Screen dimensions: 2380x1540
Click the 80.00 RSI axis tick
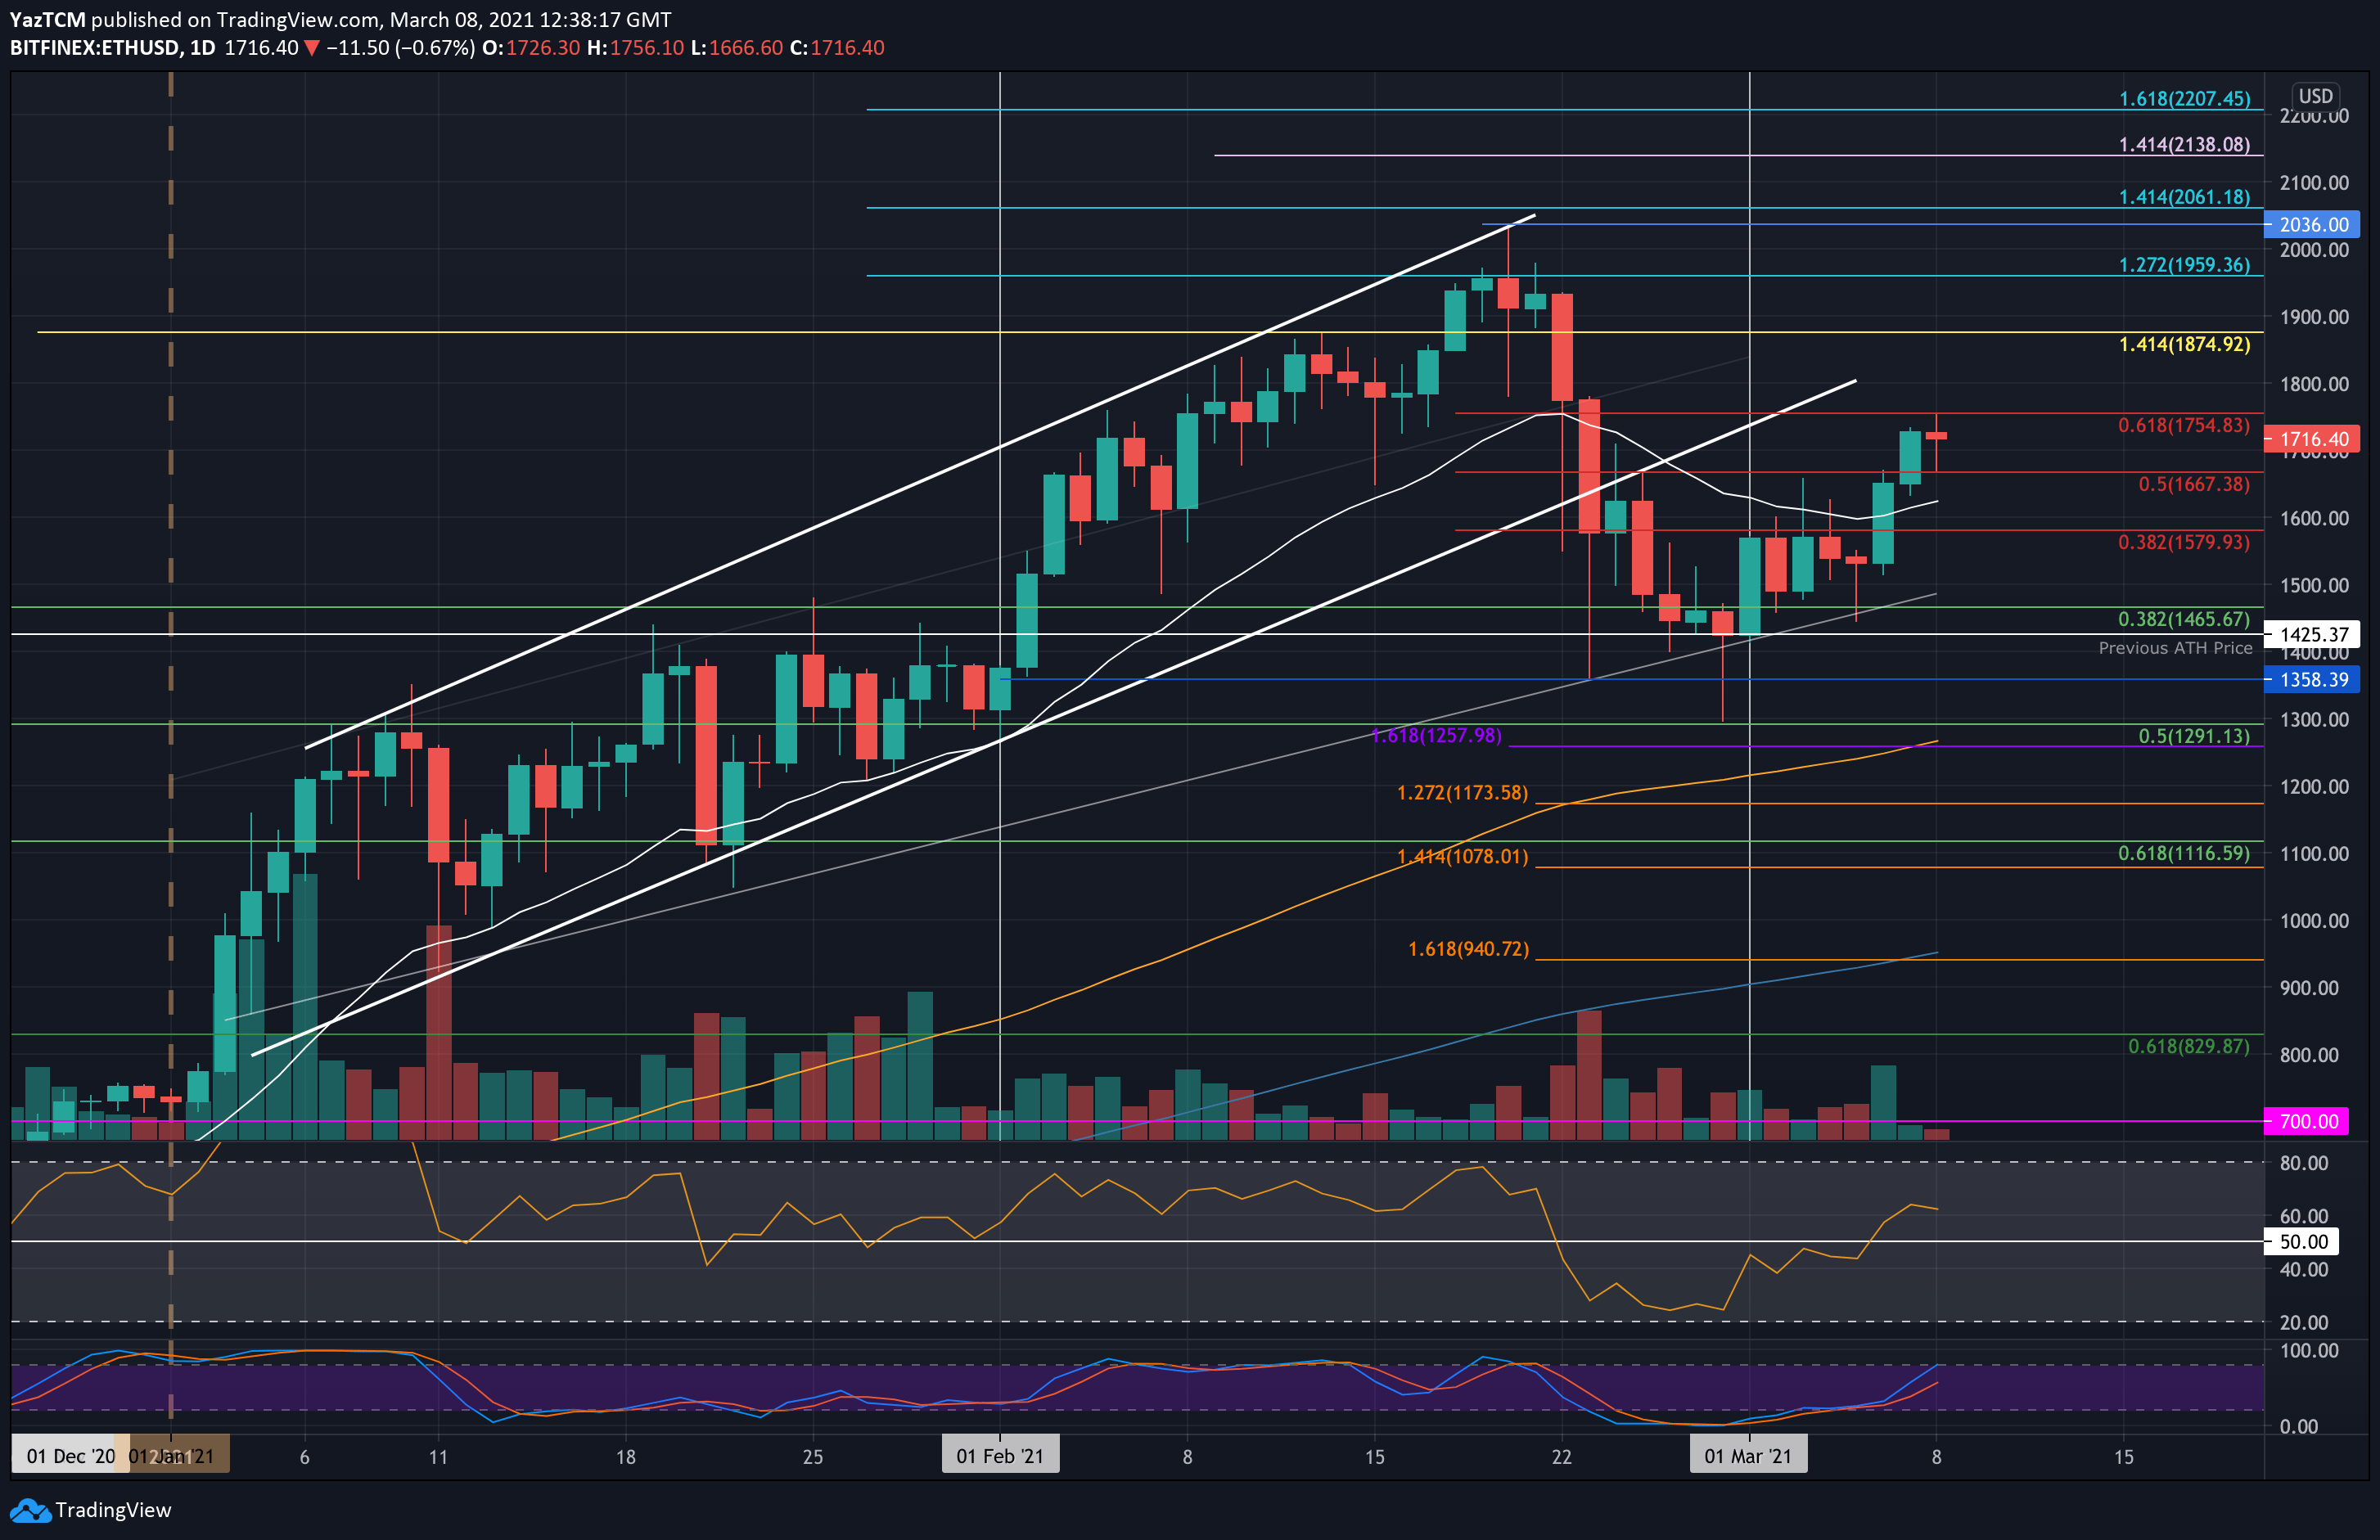(2304, 1163)
